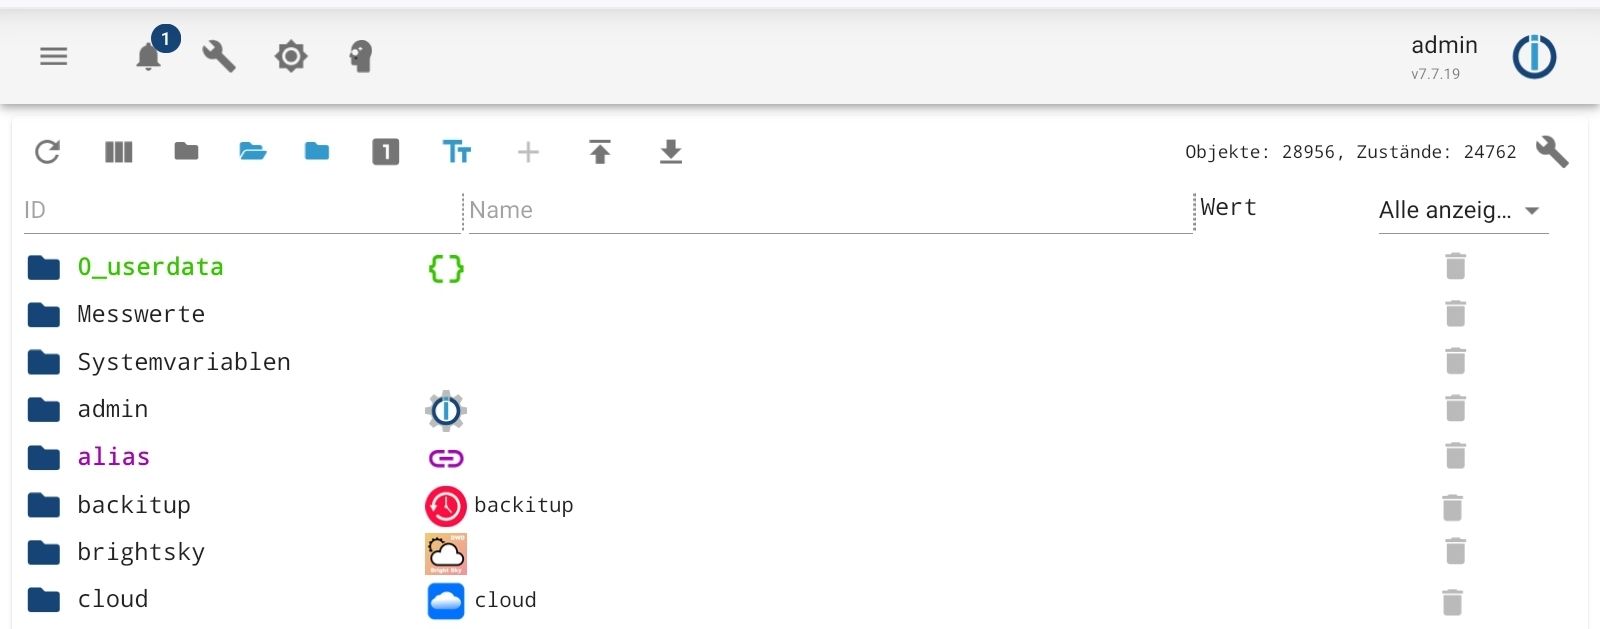Collapse all folders with the closed folder icon

click(x=186, y=152)
